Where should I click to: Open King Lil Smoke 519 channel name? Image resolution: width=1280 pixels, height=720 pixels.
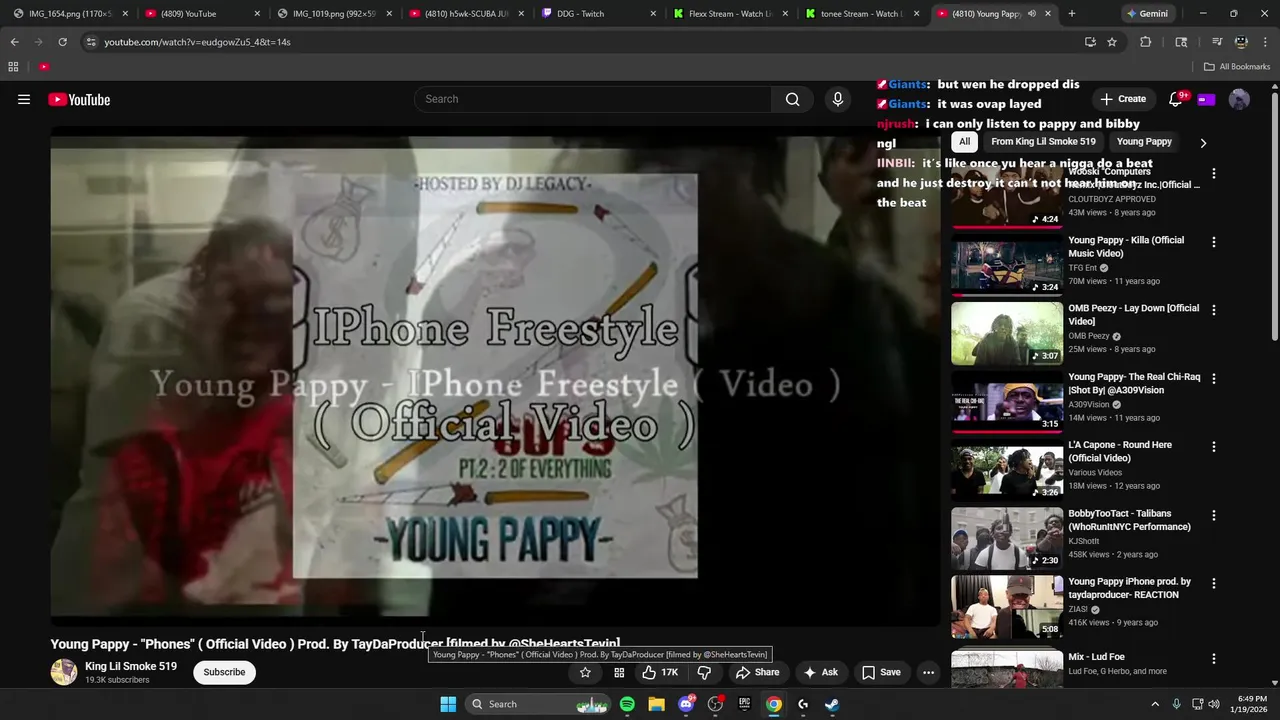(131, 666)
